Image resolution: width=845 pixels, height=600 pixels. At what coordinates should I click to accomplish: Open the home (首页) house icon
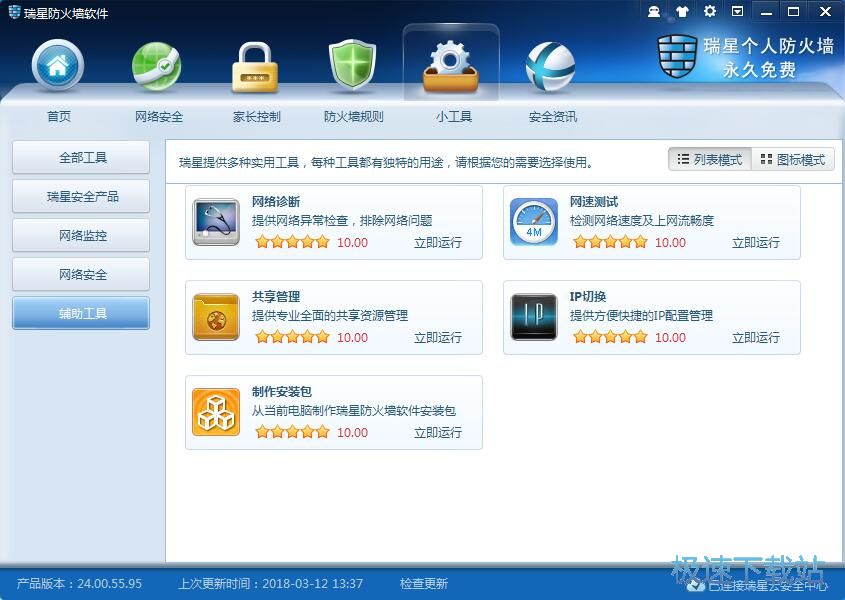coord(58,65)
